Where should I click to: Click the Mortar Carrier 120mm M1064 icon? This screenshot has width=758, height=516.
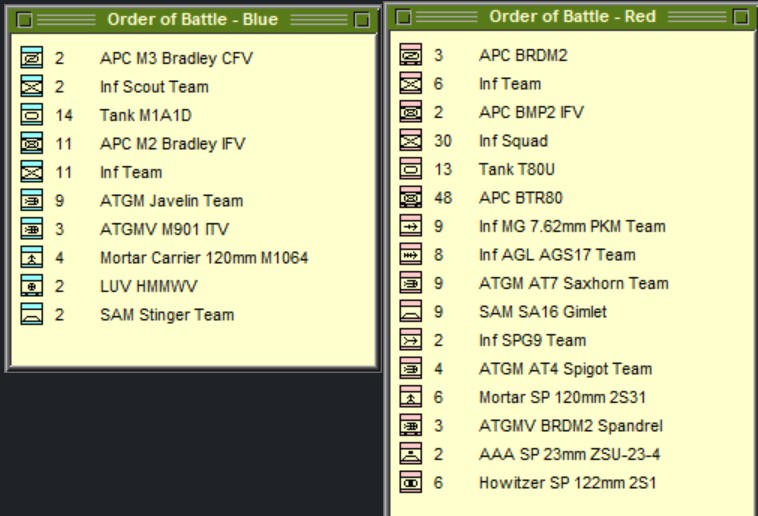(x=31, y=257)
